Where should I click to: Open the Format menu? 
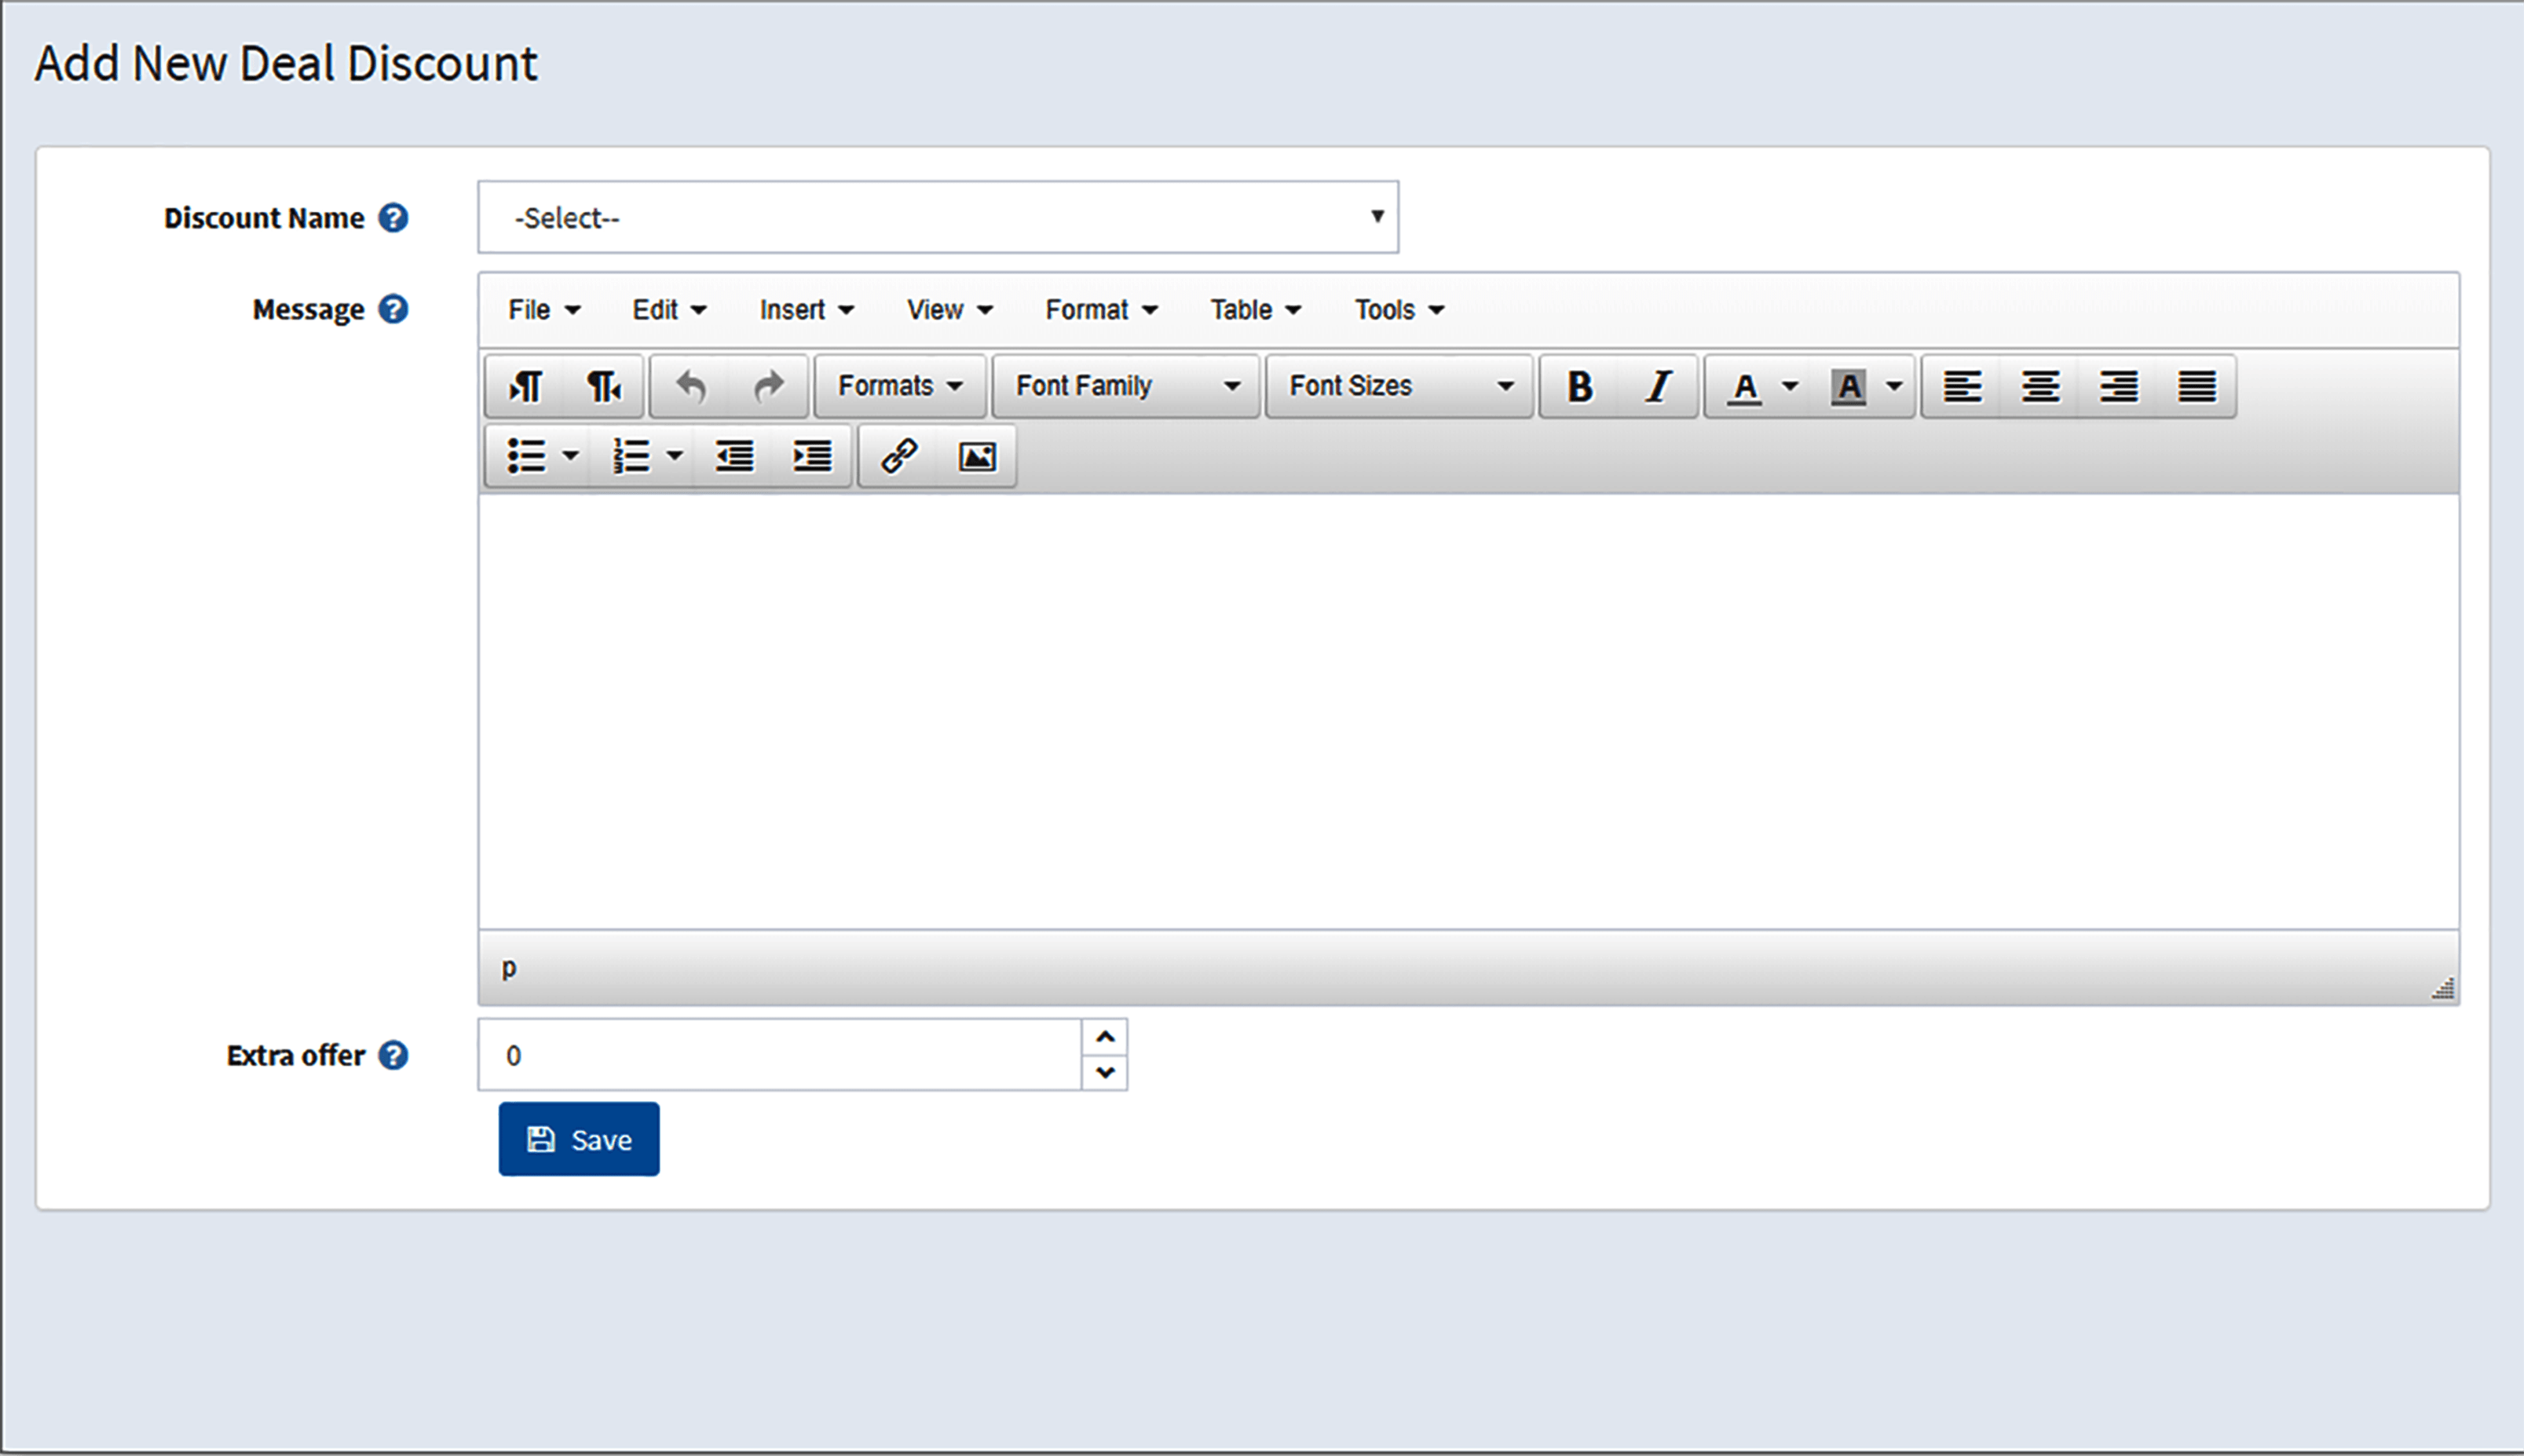tap(1101, 310)
